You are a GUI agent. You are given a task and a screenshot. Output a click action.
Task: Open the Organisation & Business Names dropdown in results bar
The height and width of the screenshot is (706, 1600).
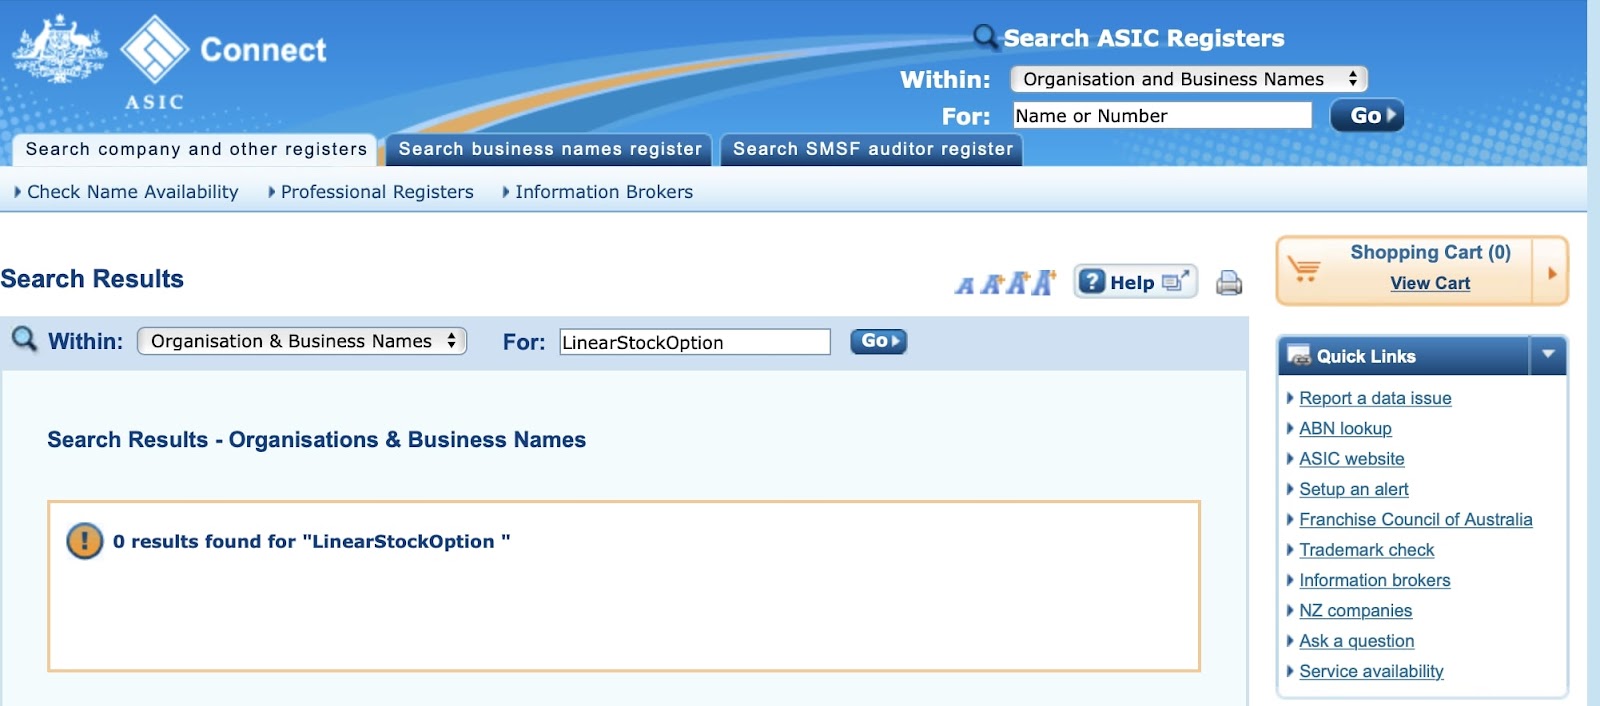coord(302,341)
